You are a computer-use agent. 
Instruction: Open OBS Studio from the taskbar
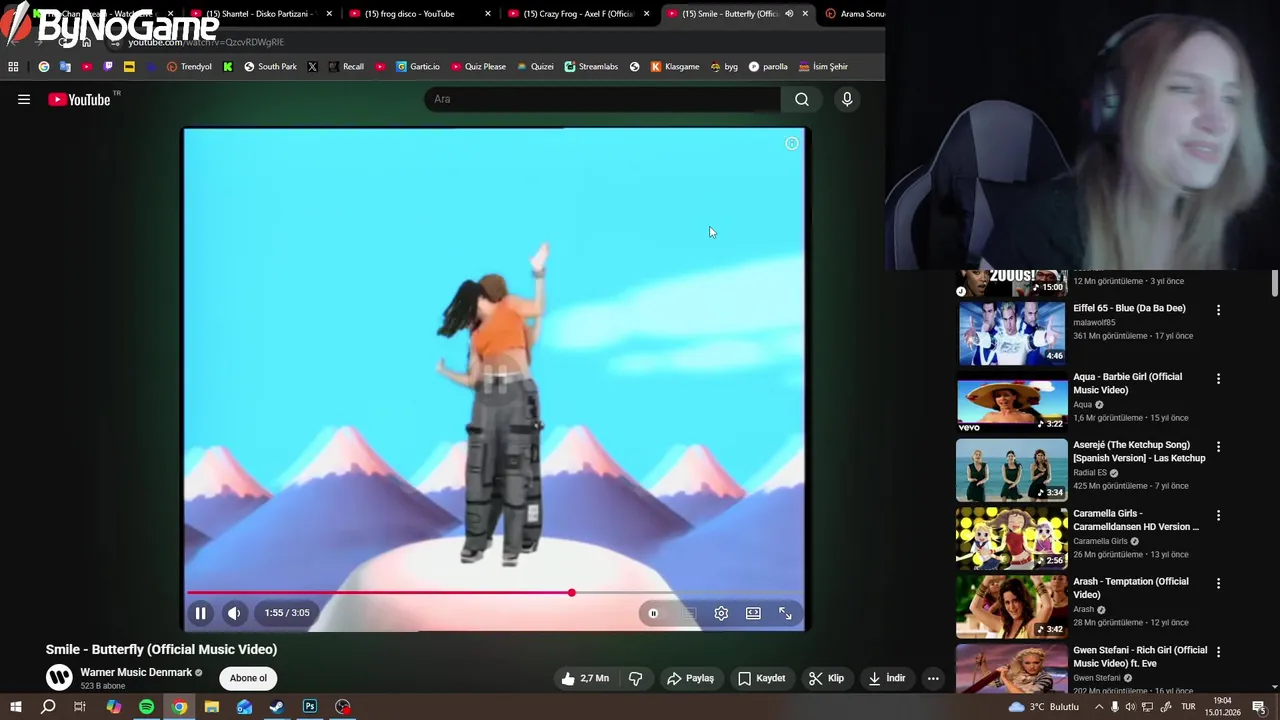pos(343,707)
